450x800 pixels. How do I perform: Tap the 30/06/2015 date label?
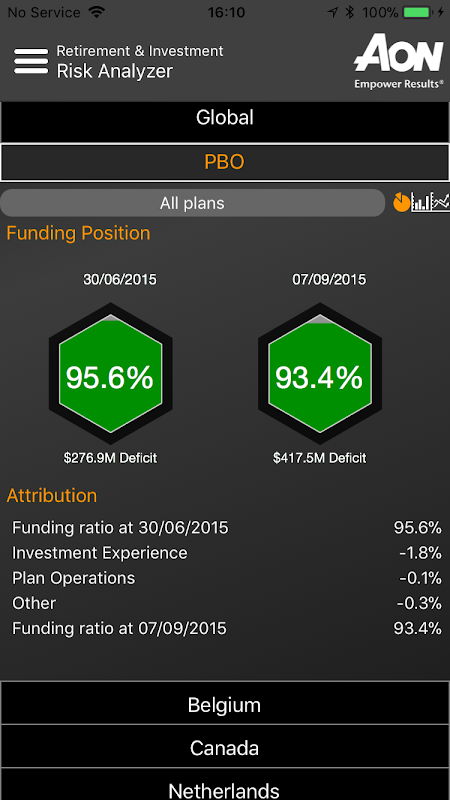tap(120, 280)
